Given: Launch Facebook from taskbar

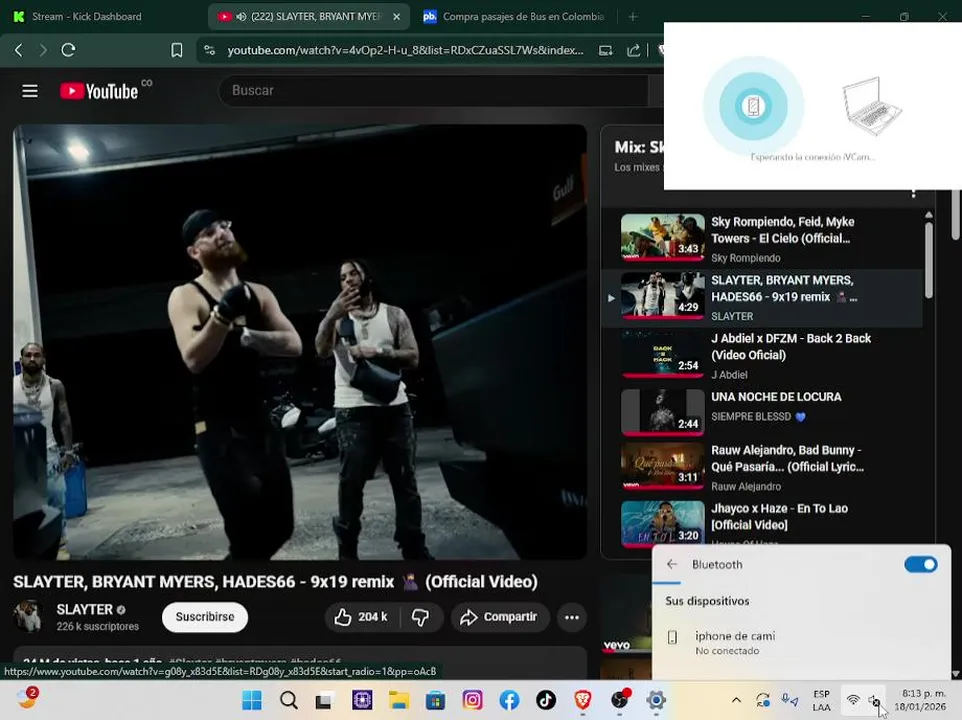Looking at the screenshot, I should point(509,700).
